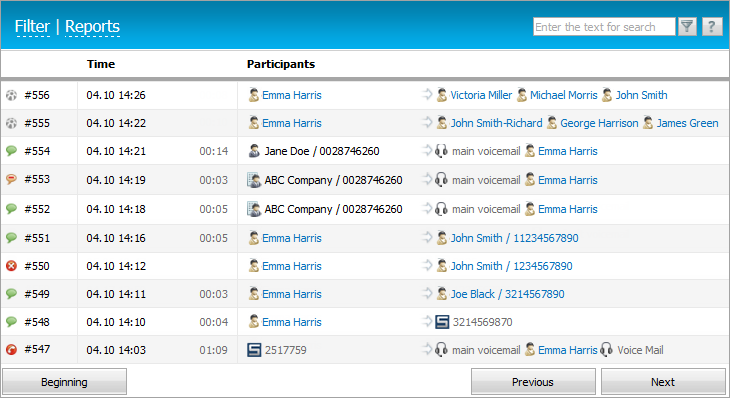Open John Smith / 11234567890 link

click(x=514, y=238)
